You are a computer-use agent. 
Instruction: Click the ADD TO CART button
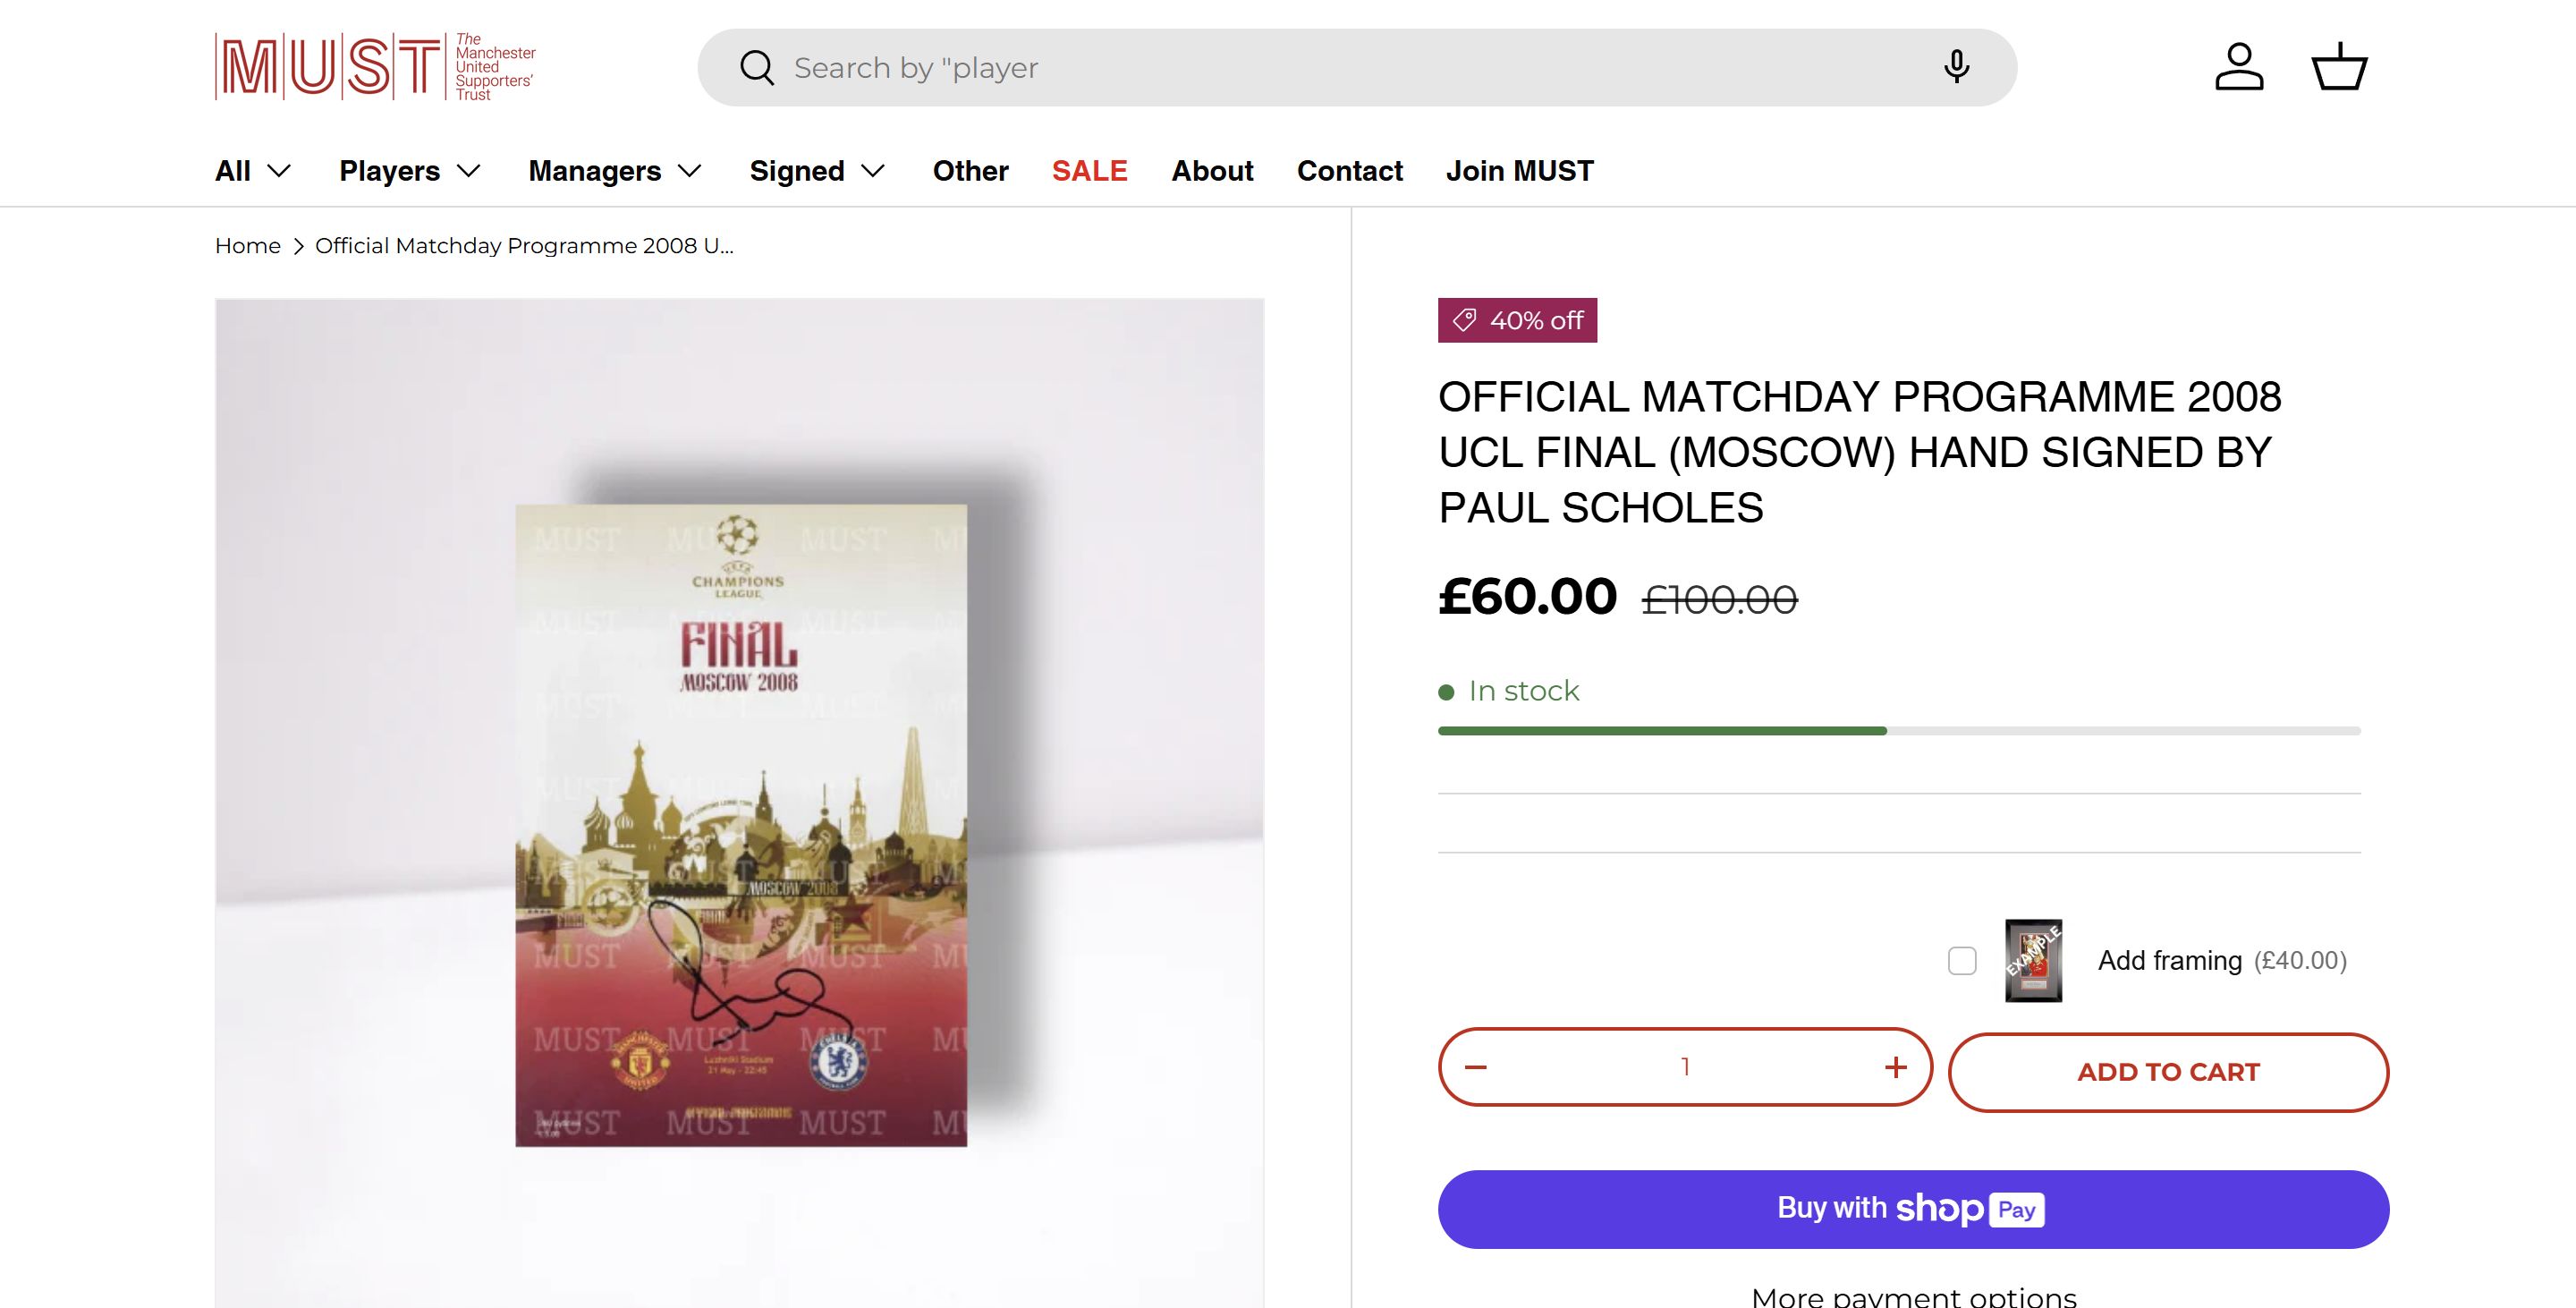(2168, 1072)
